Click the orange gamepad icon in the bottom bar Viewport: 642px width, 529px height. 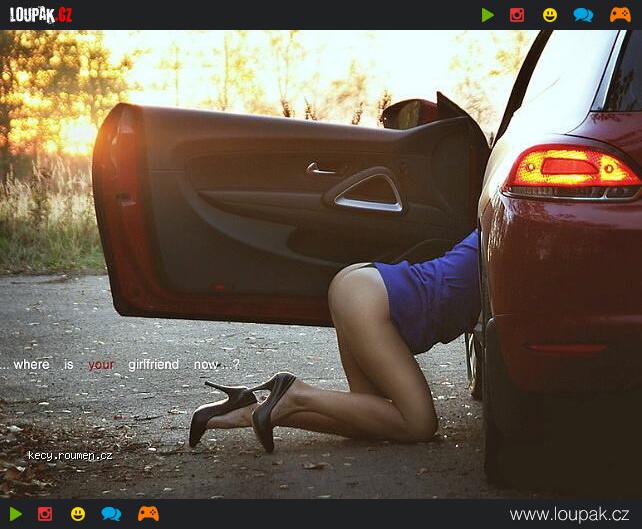148,514
